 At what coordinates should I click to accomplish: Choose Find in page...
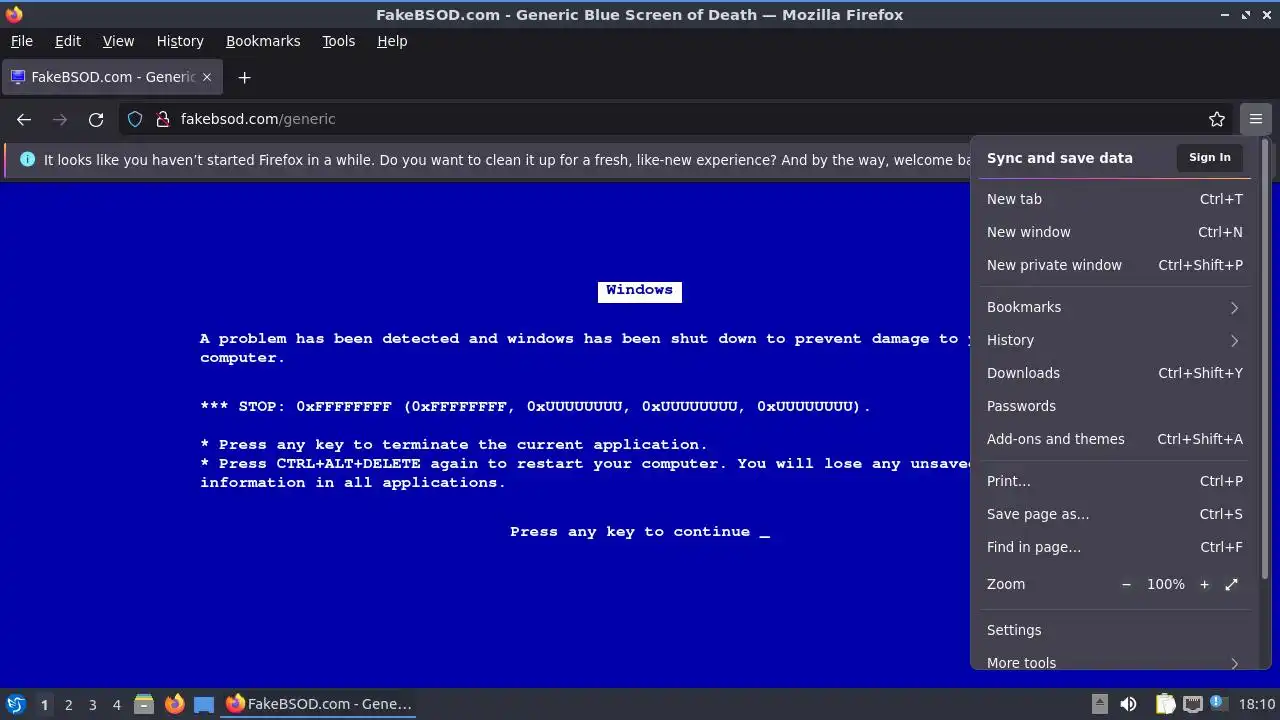coord(1114,547)
